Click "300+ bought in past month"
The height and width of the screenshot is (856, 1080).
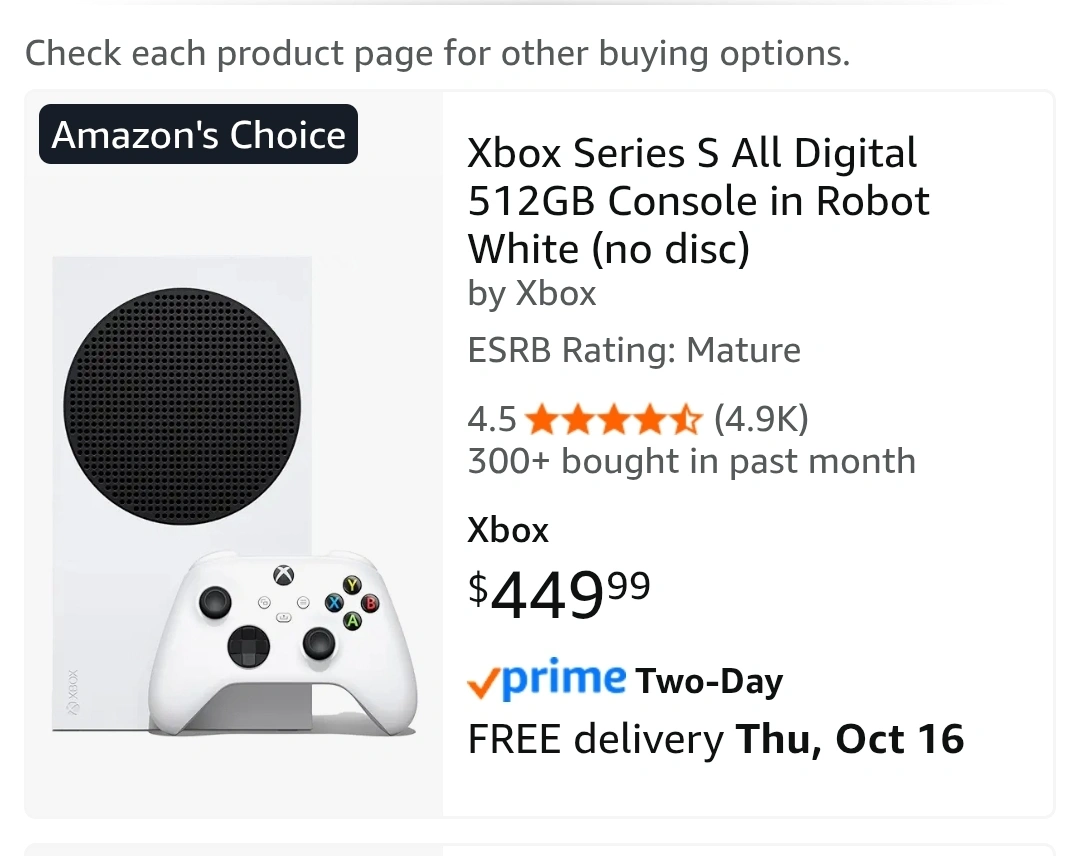point(691,461)
